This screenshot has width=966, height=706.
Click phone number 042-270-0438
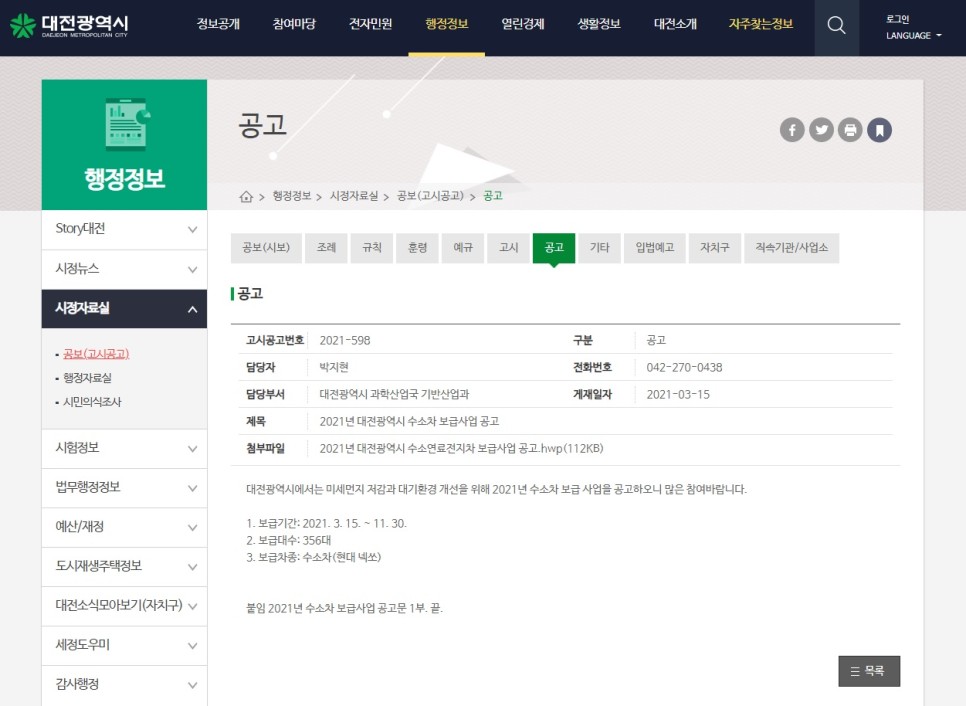point(684,367)
